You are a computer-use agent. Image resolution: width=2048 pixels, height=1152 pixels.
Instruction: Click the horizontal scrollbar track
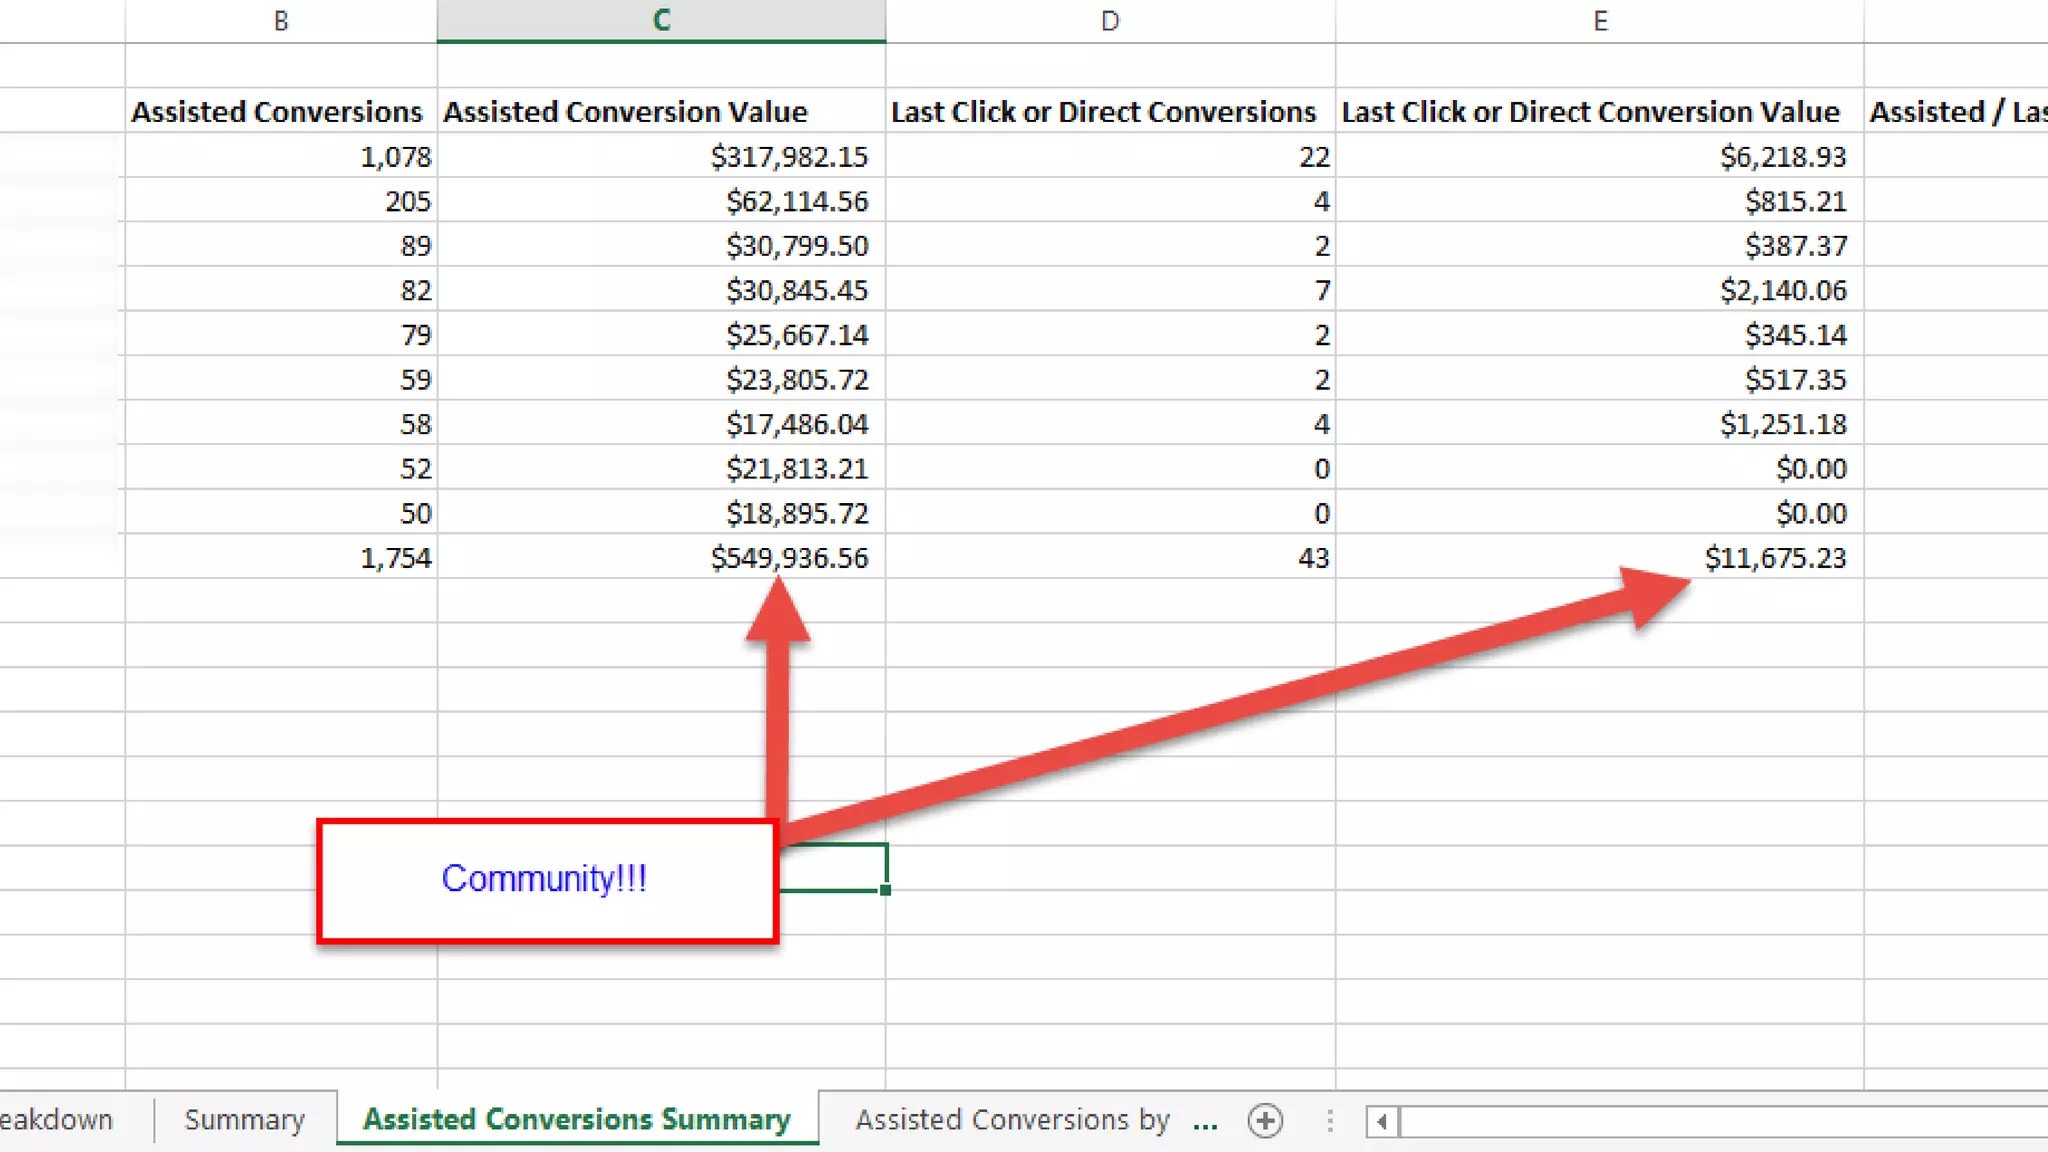point(1720,1121)
